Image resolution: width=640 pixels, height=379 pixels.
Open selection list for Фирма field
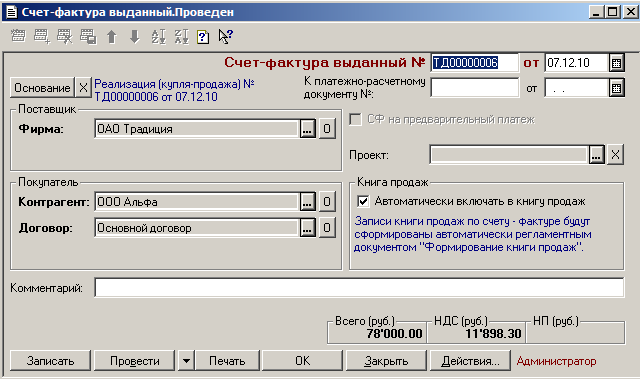(x=307, y=129)
